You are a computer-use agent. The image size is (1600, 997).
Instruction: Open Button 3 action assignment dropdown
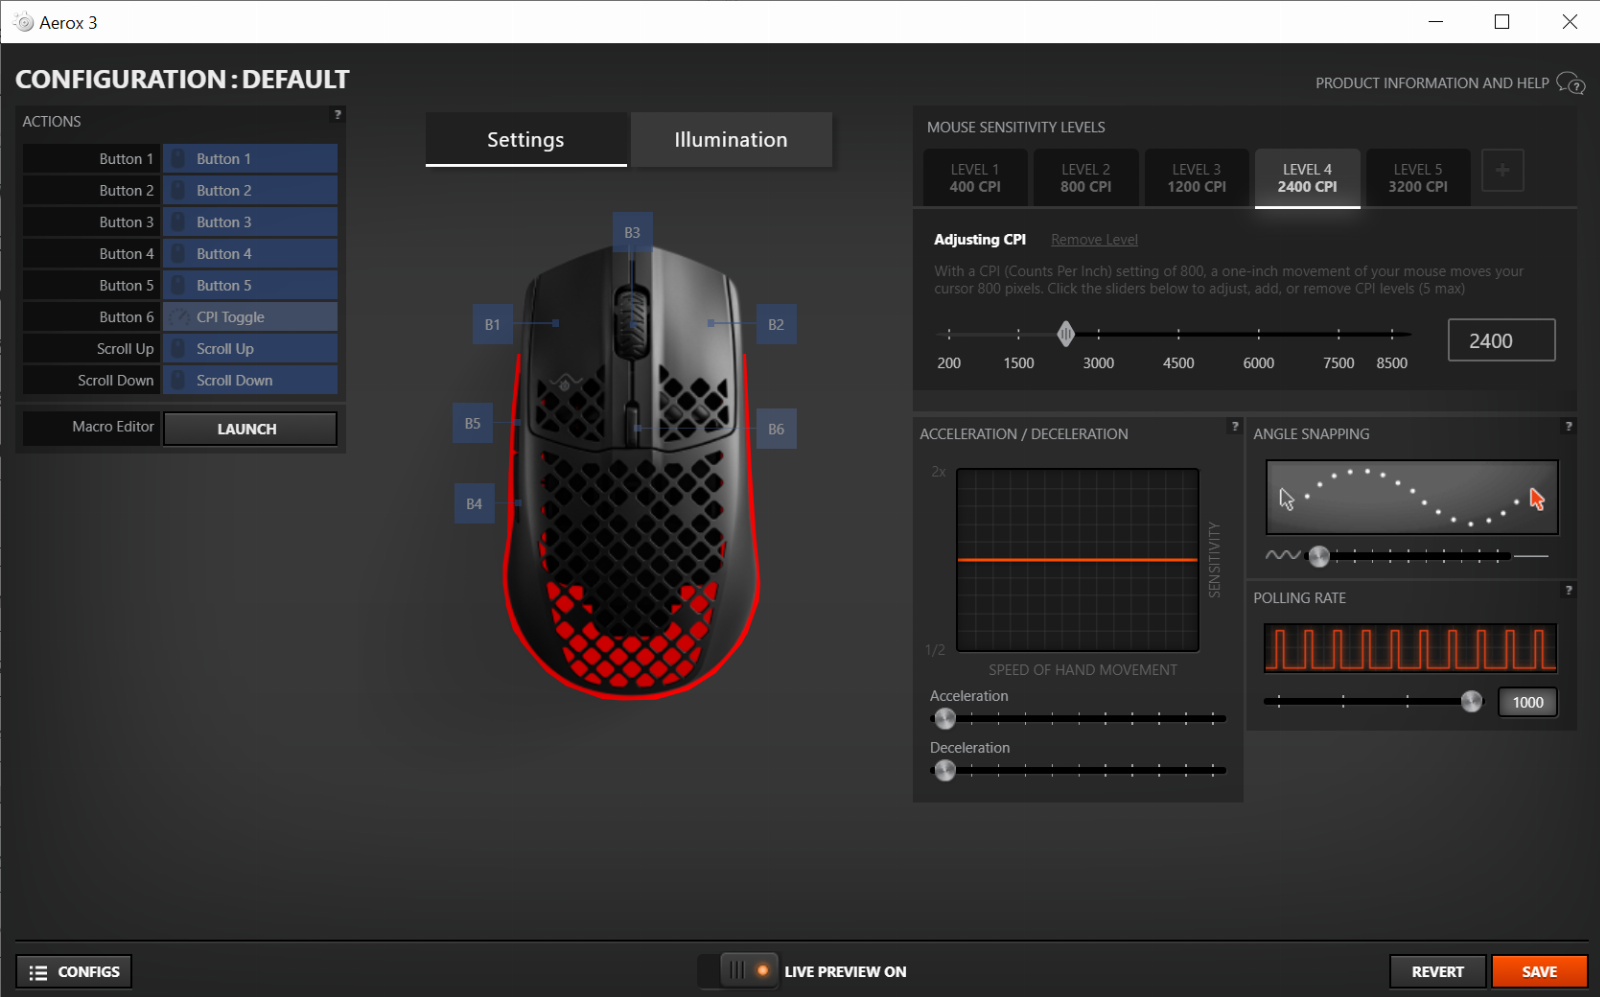point(250,222)
